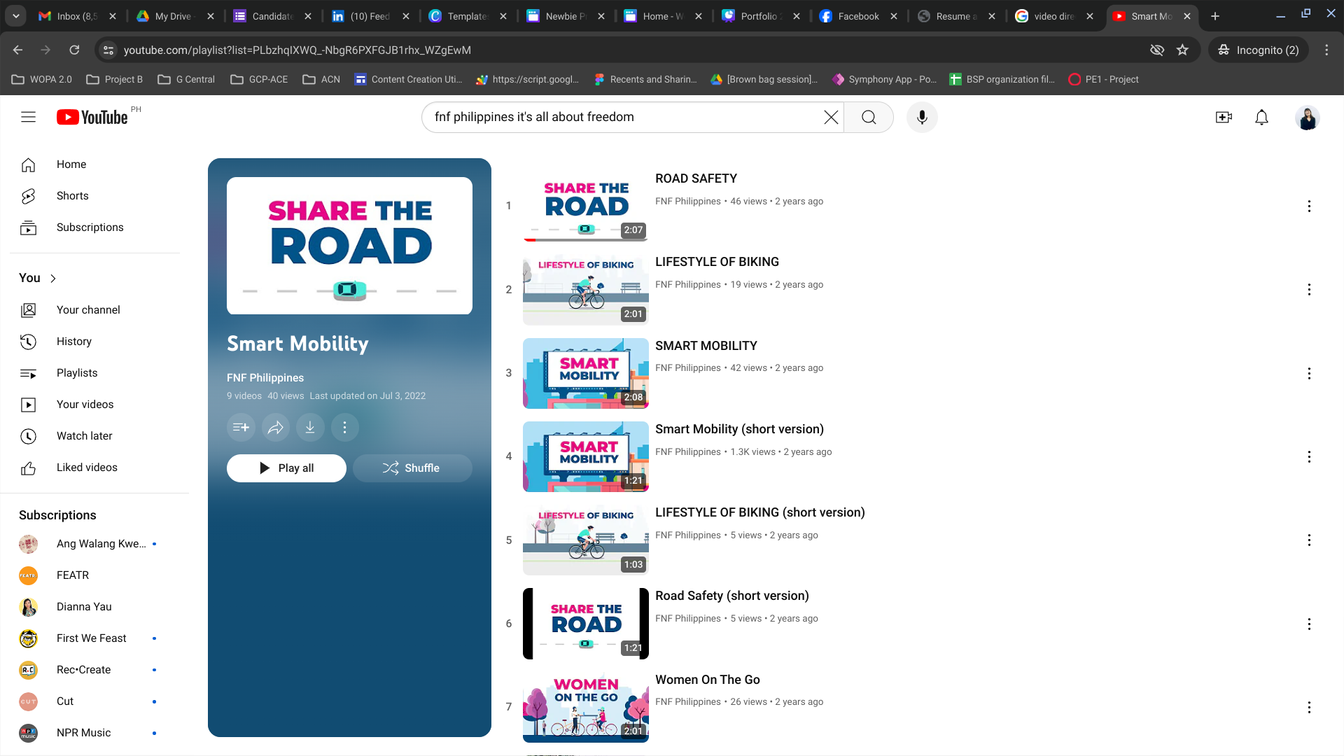Open Your channel in the sidebar
The image size is (1344, 756).
(x=94, y=310)
